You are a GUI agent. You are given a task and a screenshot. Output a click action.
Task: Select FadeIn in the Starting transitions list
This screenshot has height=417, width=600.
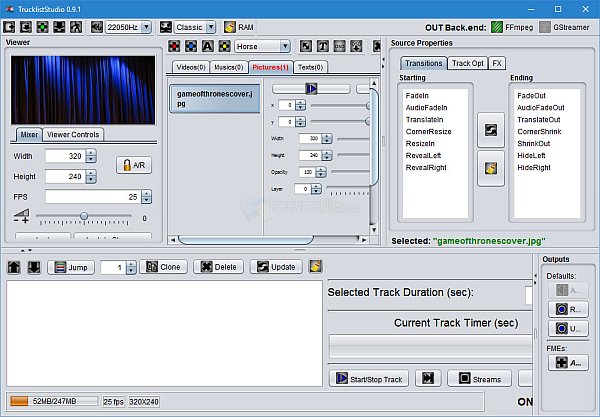[x=418, y=94]
